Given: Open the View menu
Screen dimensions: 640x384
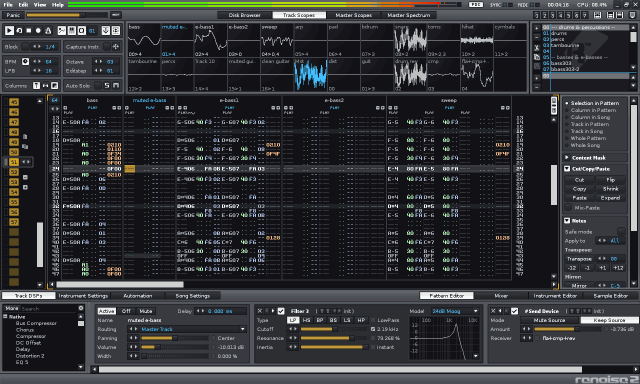Looking at the screenshot, I should [x=40, y=4].
